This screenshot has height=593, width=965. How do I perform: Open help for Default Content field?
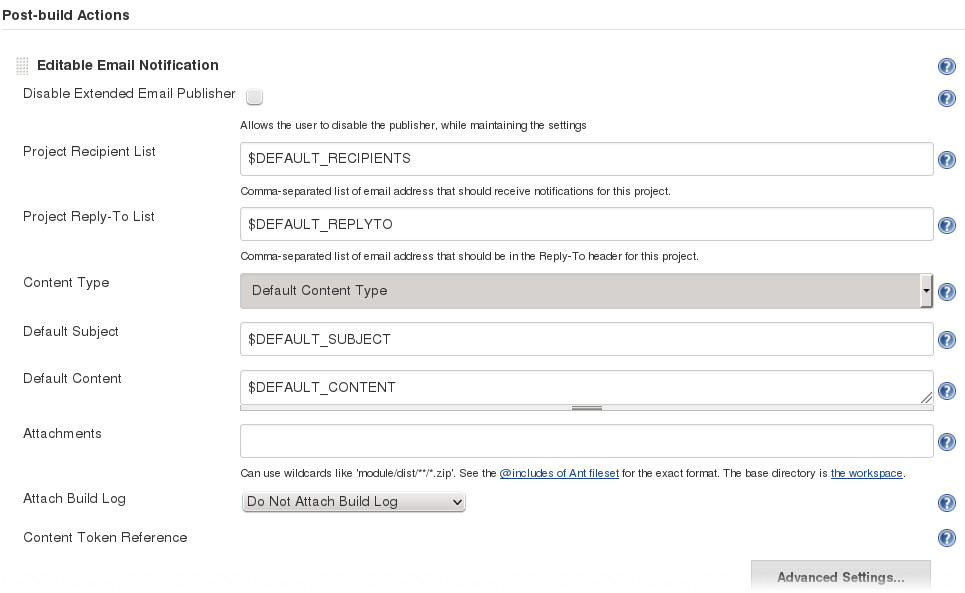coord(946,391)
